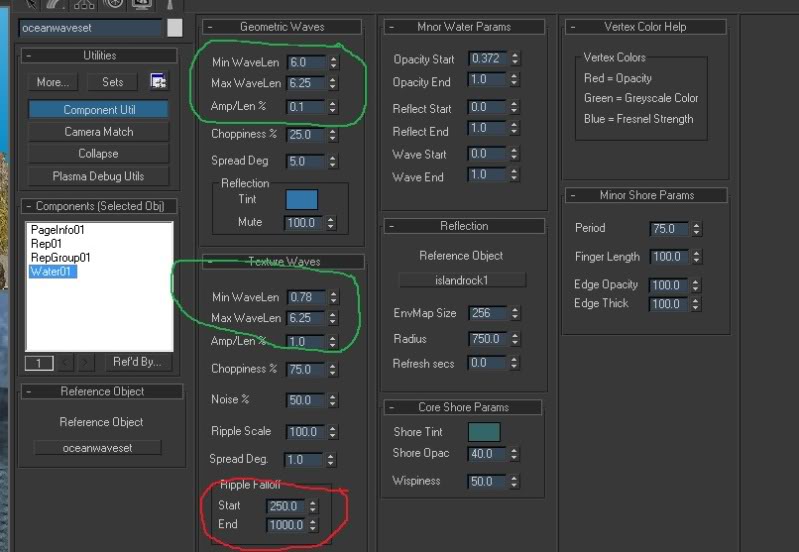Click the component index field showing 1
Screen dimensions: 799x552
[39, 363]
